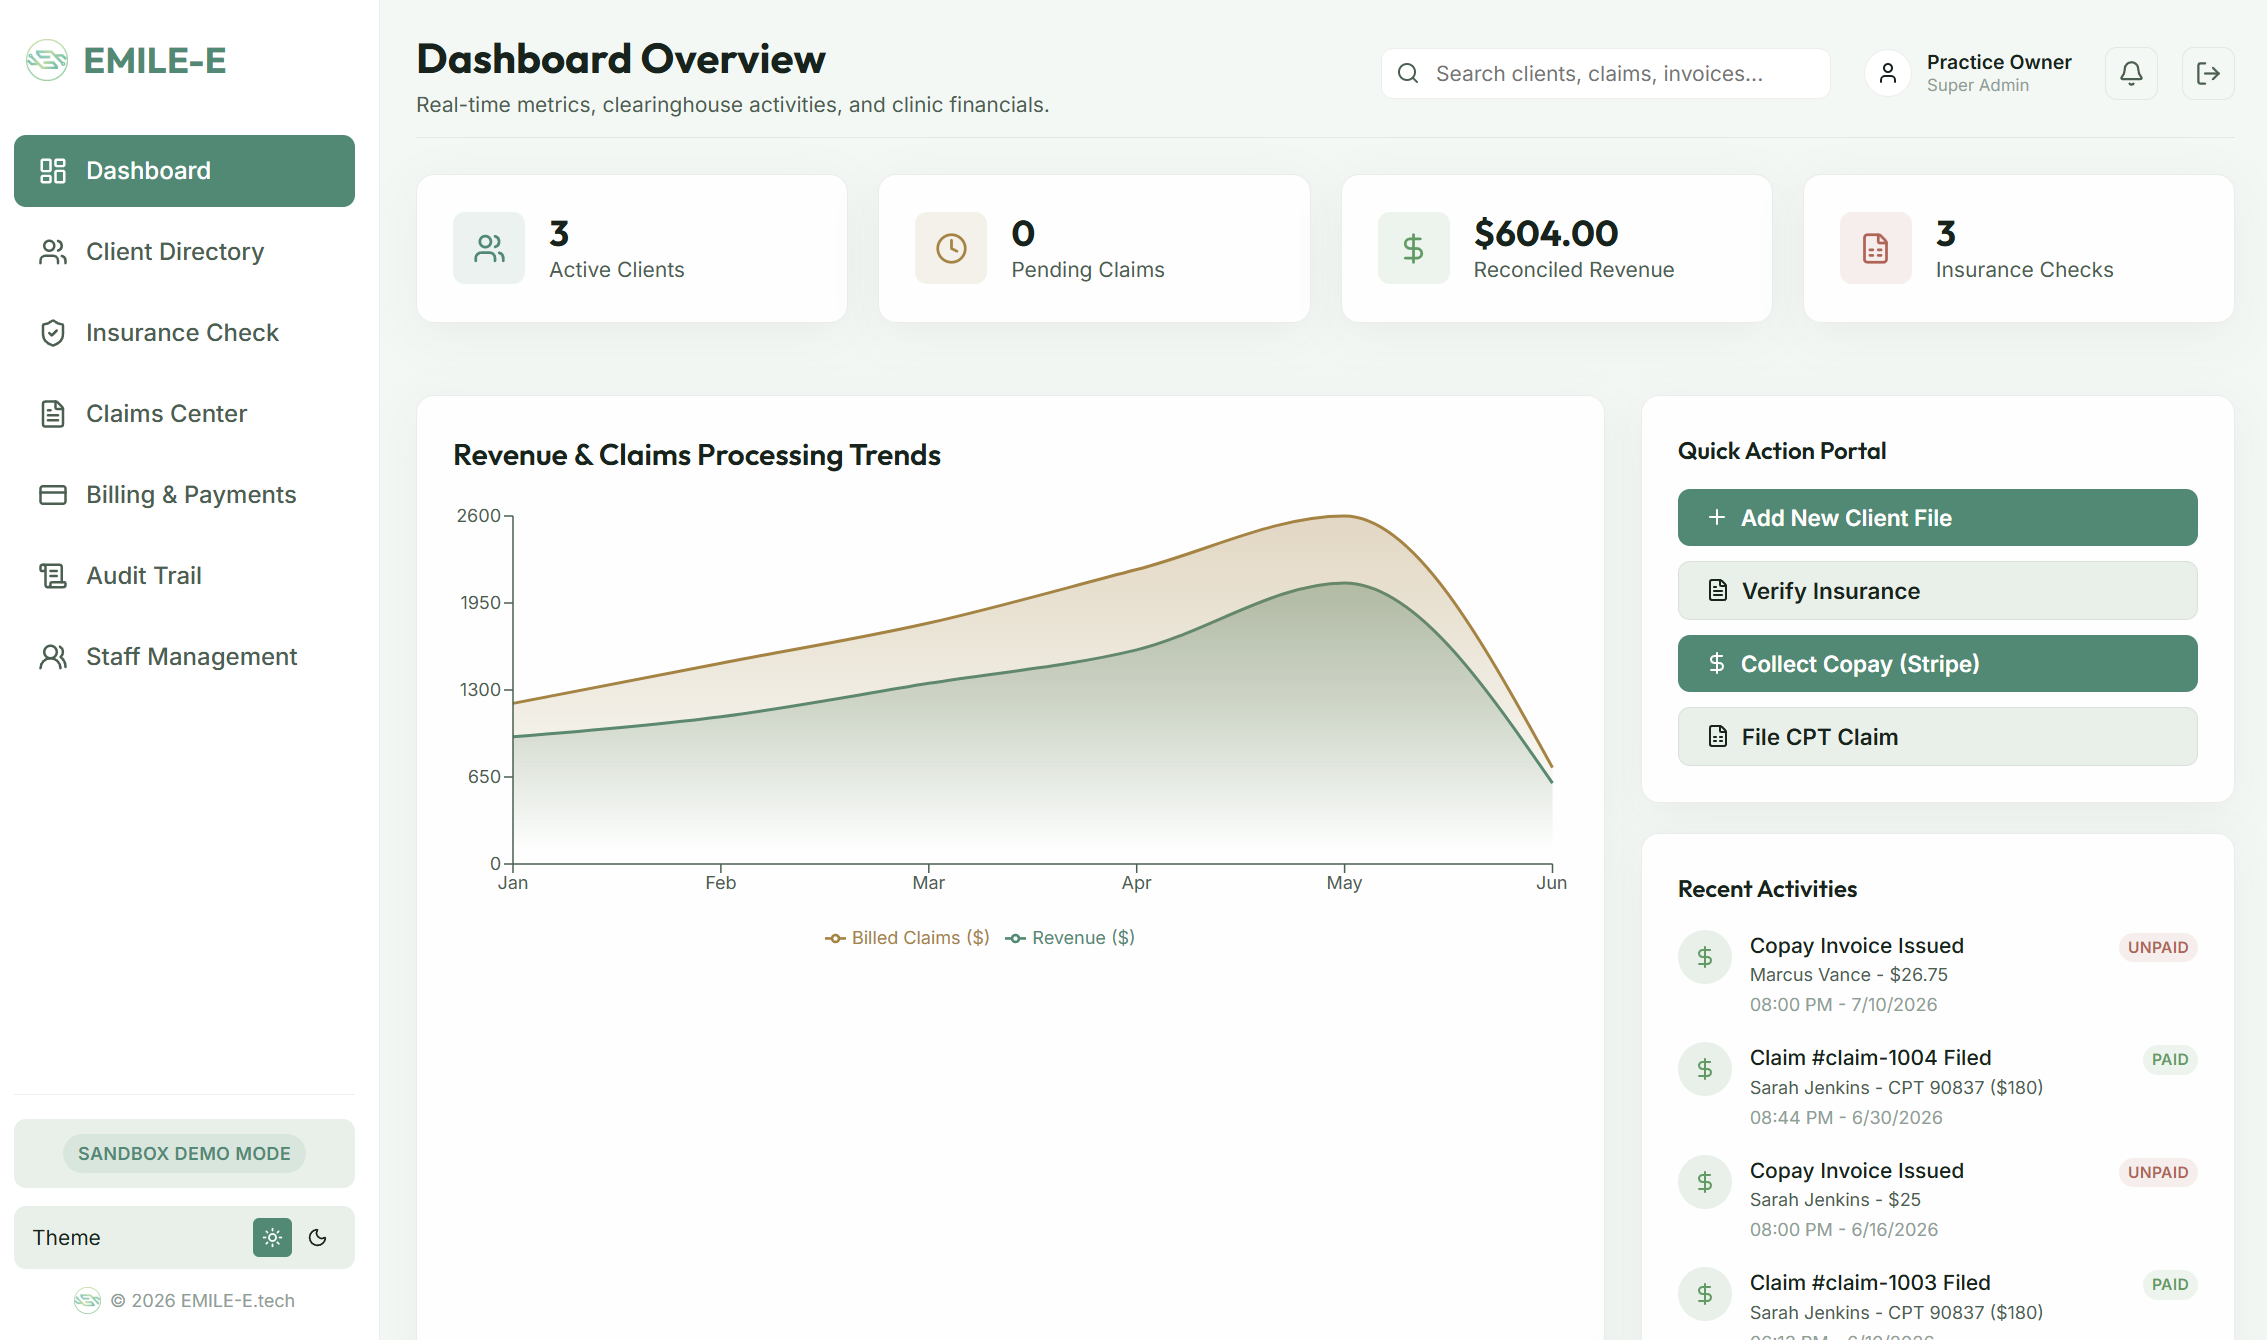
Task: Open notifications bell
Action: [2131, 73]
